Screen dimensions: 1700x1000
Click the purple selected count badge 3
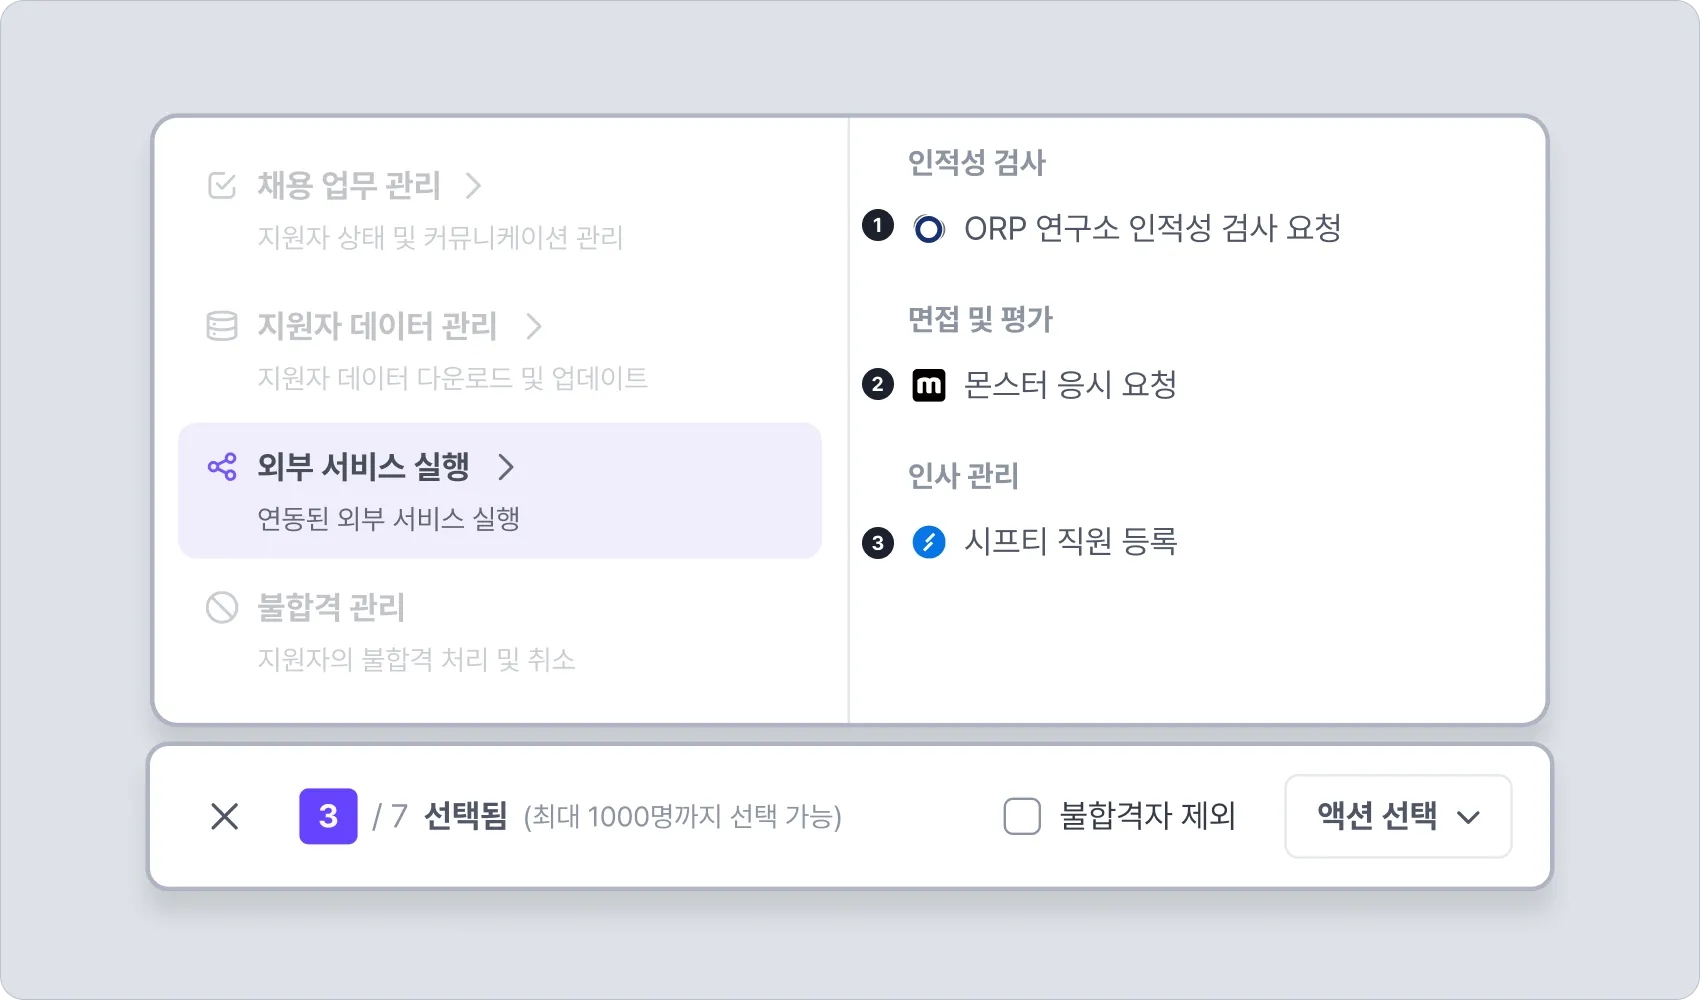[328, 816]
